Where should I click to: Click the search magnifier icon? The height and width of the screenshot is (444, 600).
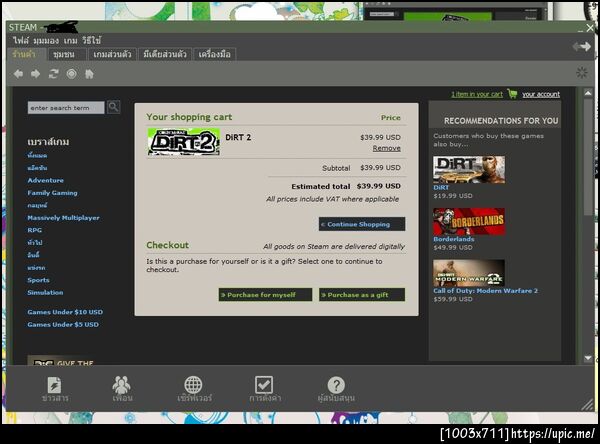(x=113, y=107)
